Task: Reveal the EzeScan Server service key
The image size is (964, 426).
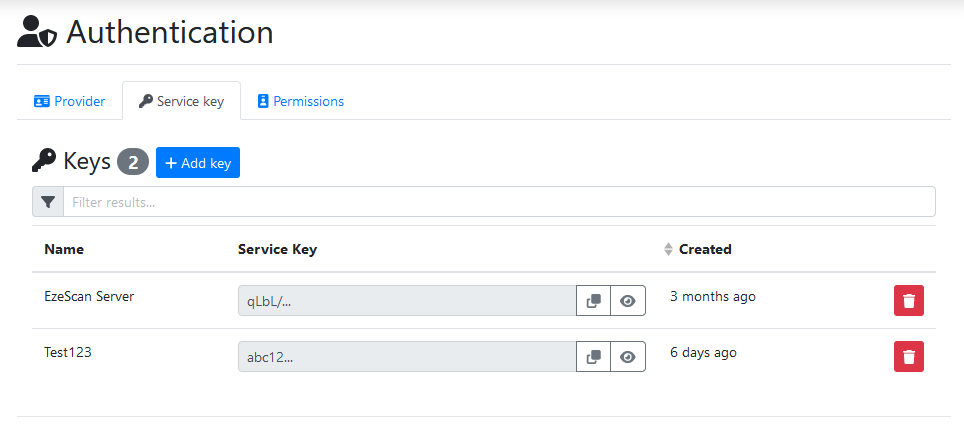Action: [x=628, y=300]
